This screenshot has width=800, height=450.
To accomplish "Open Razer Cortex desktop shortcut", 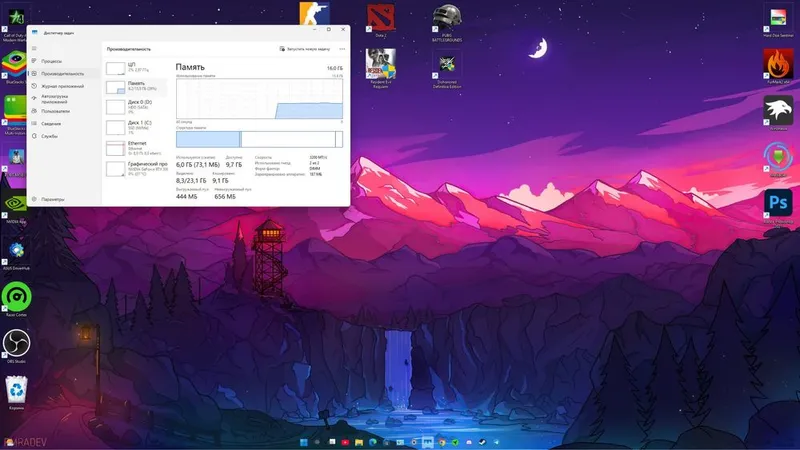I will [16, 299].
